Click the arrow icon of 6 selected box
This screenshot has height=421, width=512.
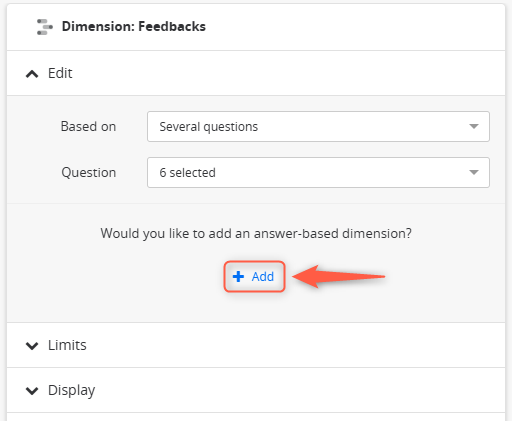(x=474, y=172)
